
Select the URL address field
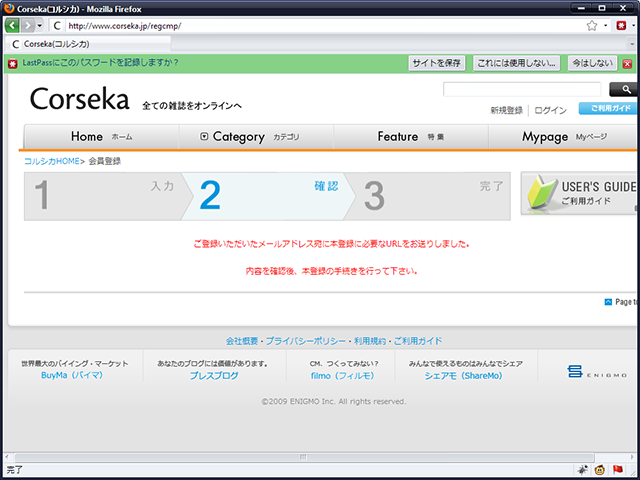tap(323, 26)
